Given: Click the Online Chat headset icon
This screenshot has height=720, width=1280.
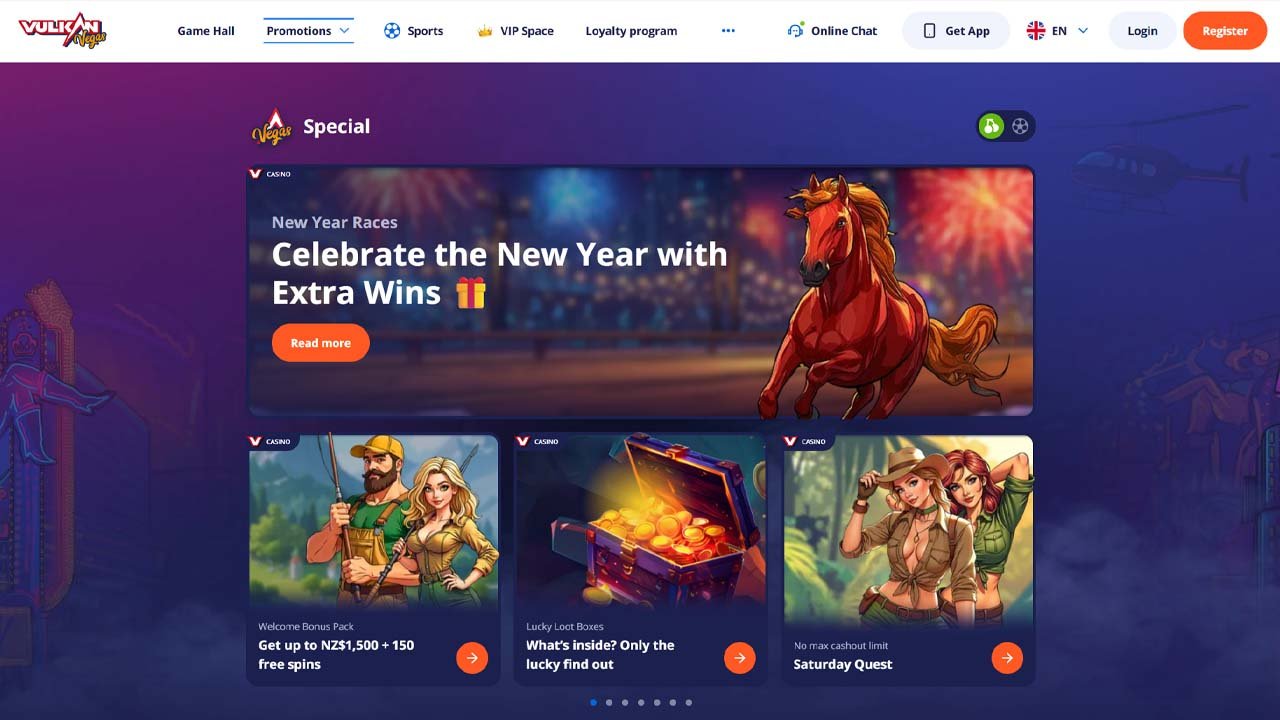Looking at the screenshot, I should (796, 31).
